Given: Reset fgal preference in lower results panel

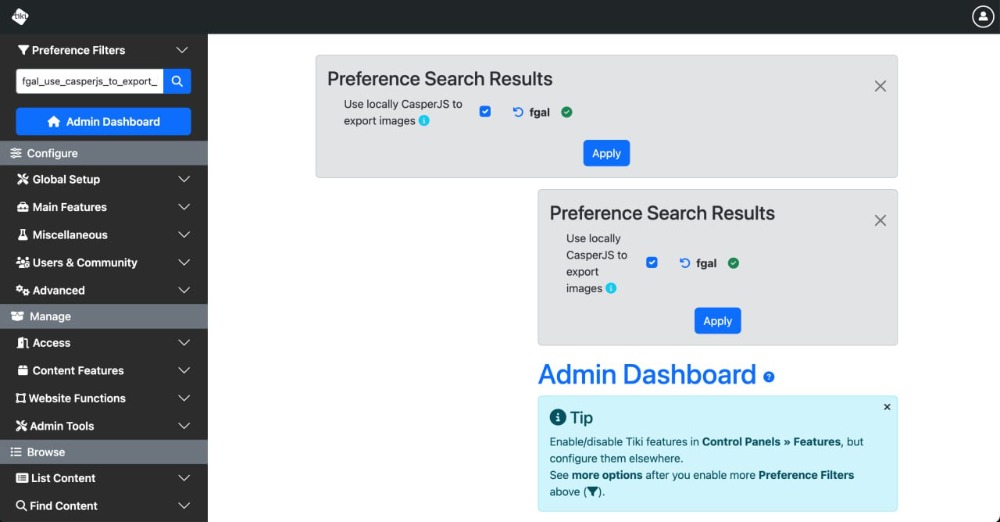Looking at the screenshot, I should [684, 263].
